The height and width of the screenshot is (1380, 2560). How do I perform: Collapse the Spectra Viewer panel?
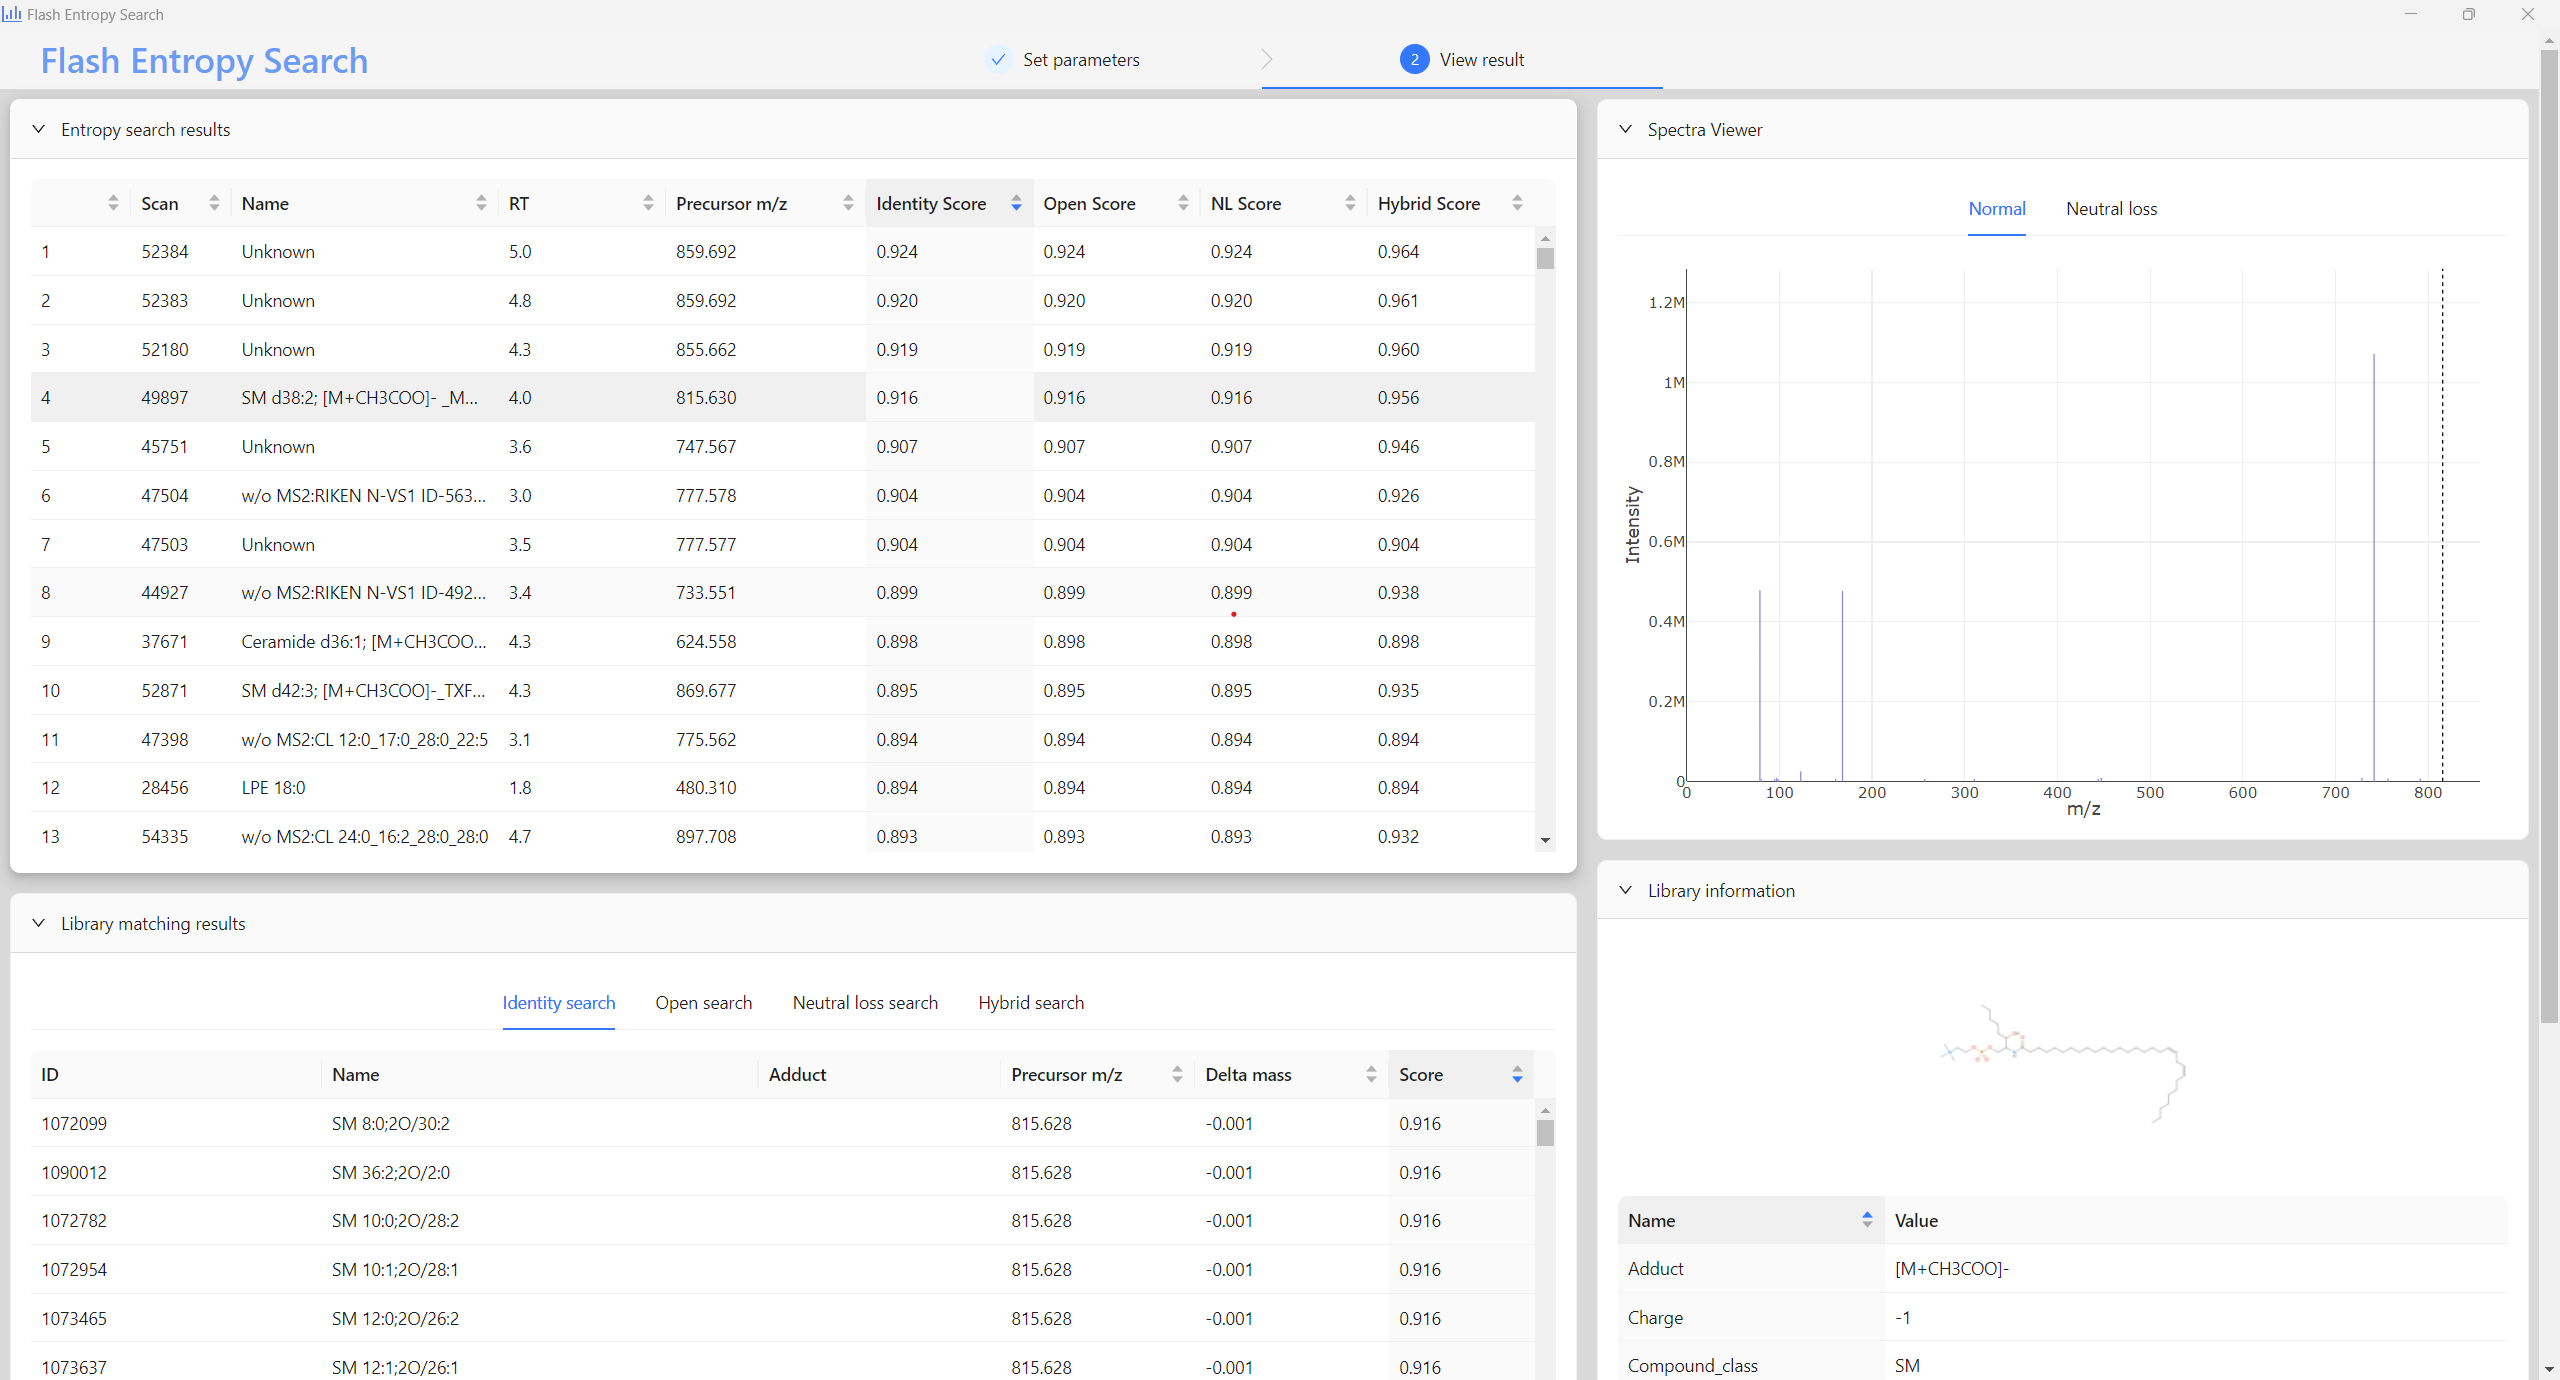coord(1622,129)
